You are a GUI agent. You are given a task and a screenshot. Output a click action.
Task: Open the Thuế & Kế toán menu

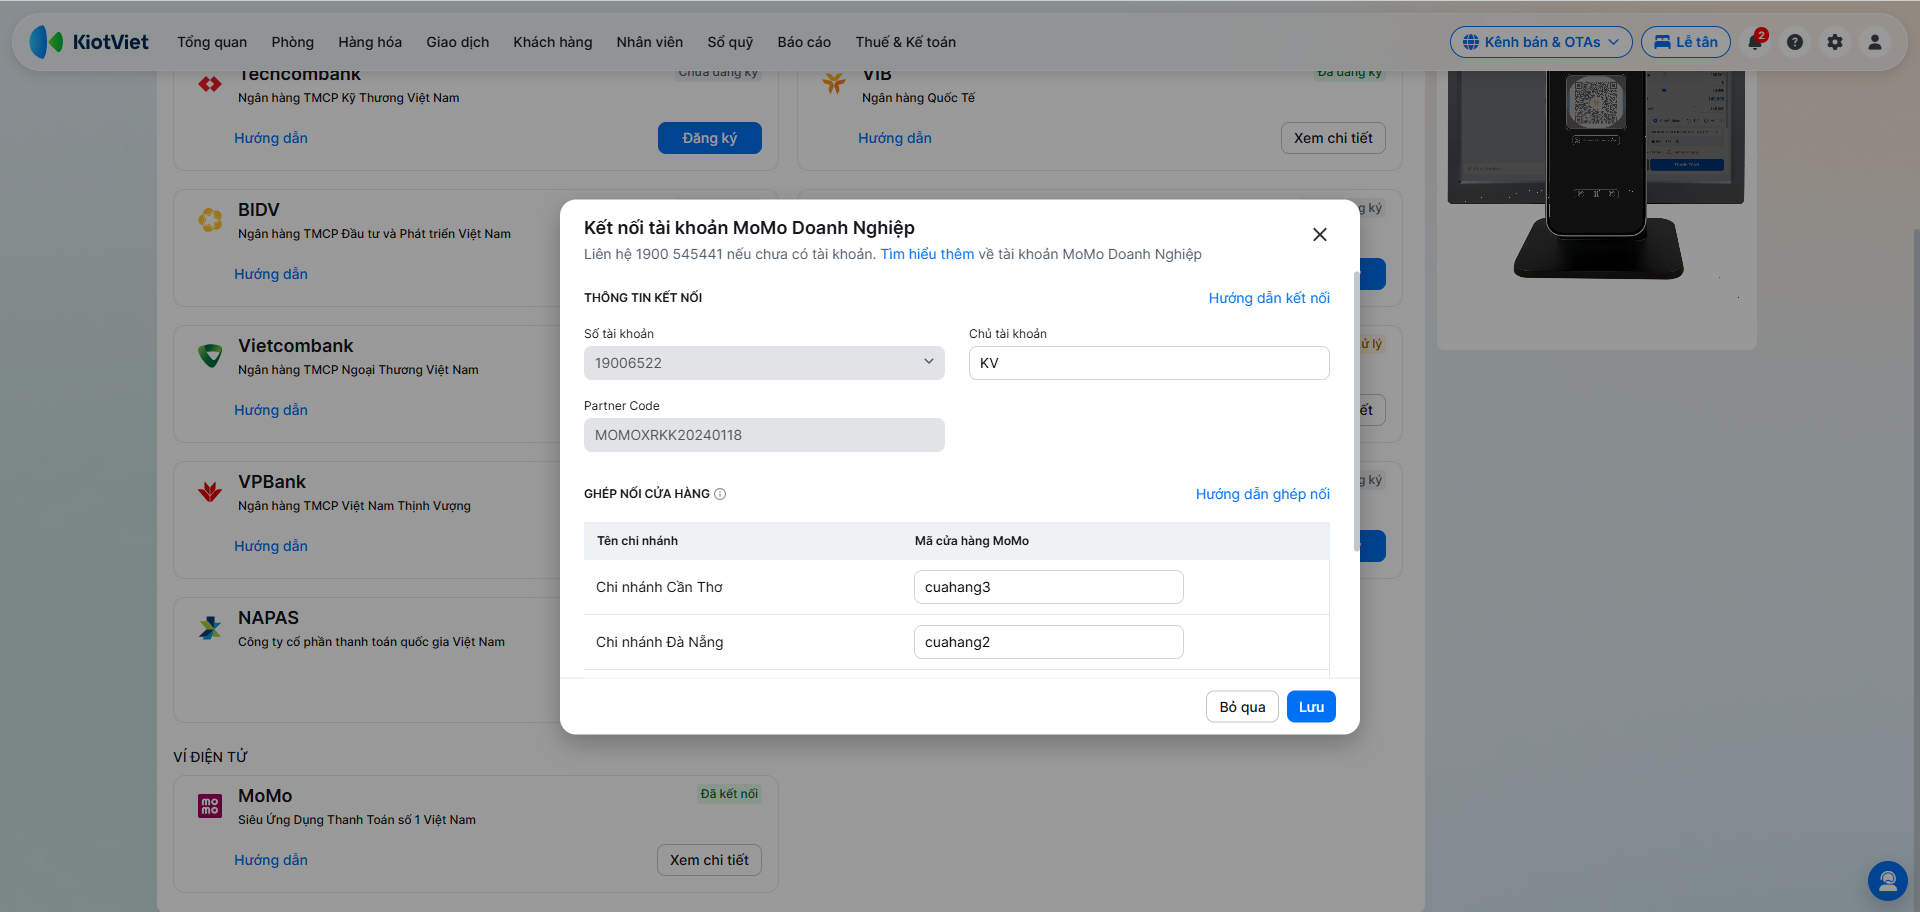point(906,42)
